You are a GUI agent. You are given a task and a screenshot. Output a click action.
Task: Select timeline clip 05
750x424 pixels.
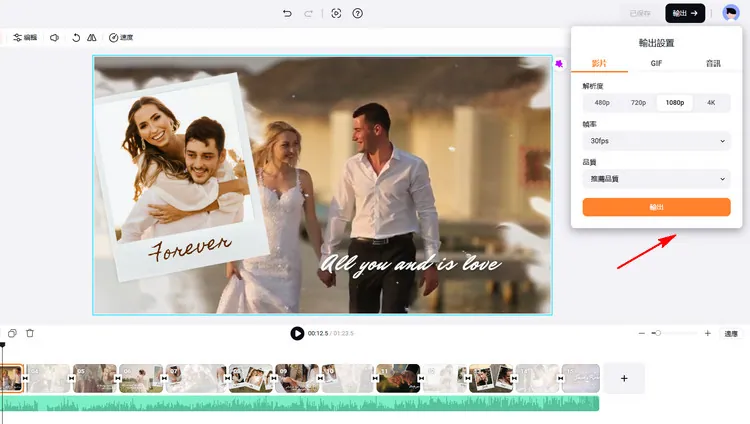(x=95, y=379)
